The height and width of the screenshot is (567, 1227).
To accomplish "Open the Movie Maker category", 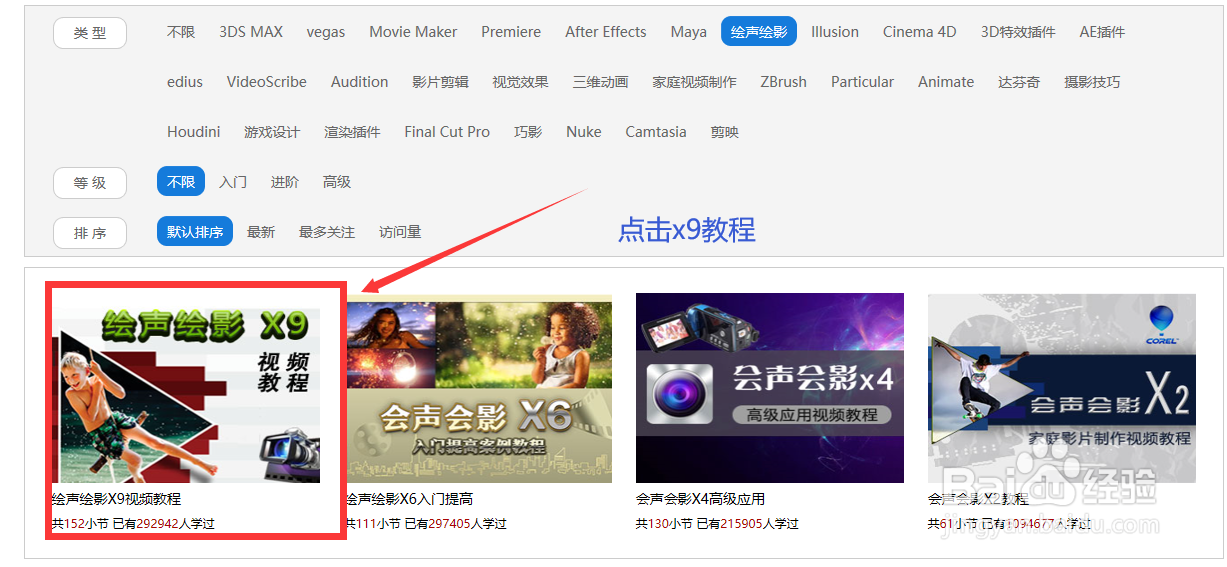I will click(x=413, y=32).
